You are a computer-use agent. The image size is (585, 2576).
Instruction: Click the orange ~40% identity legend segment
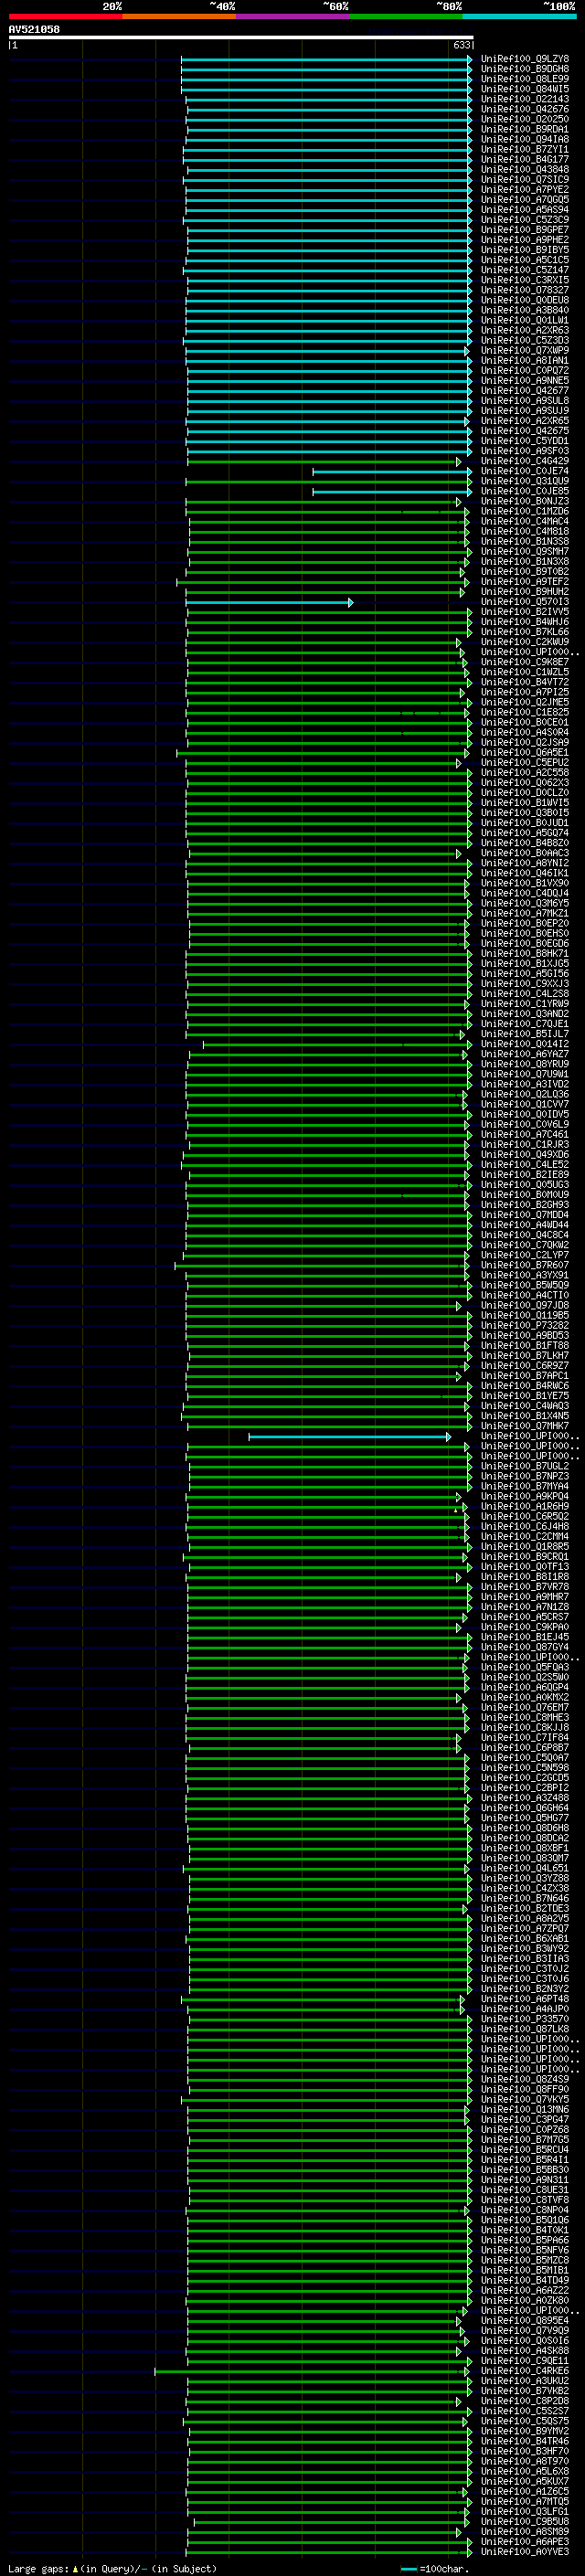[179, 16]
